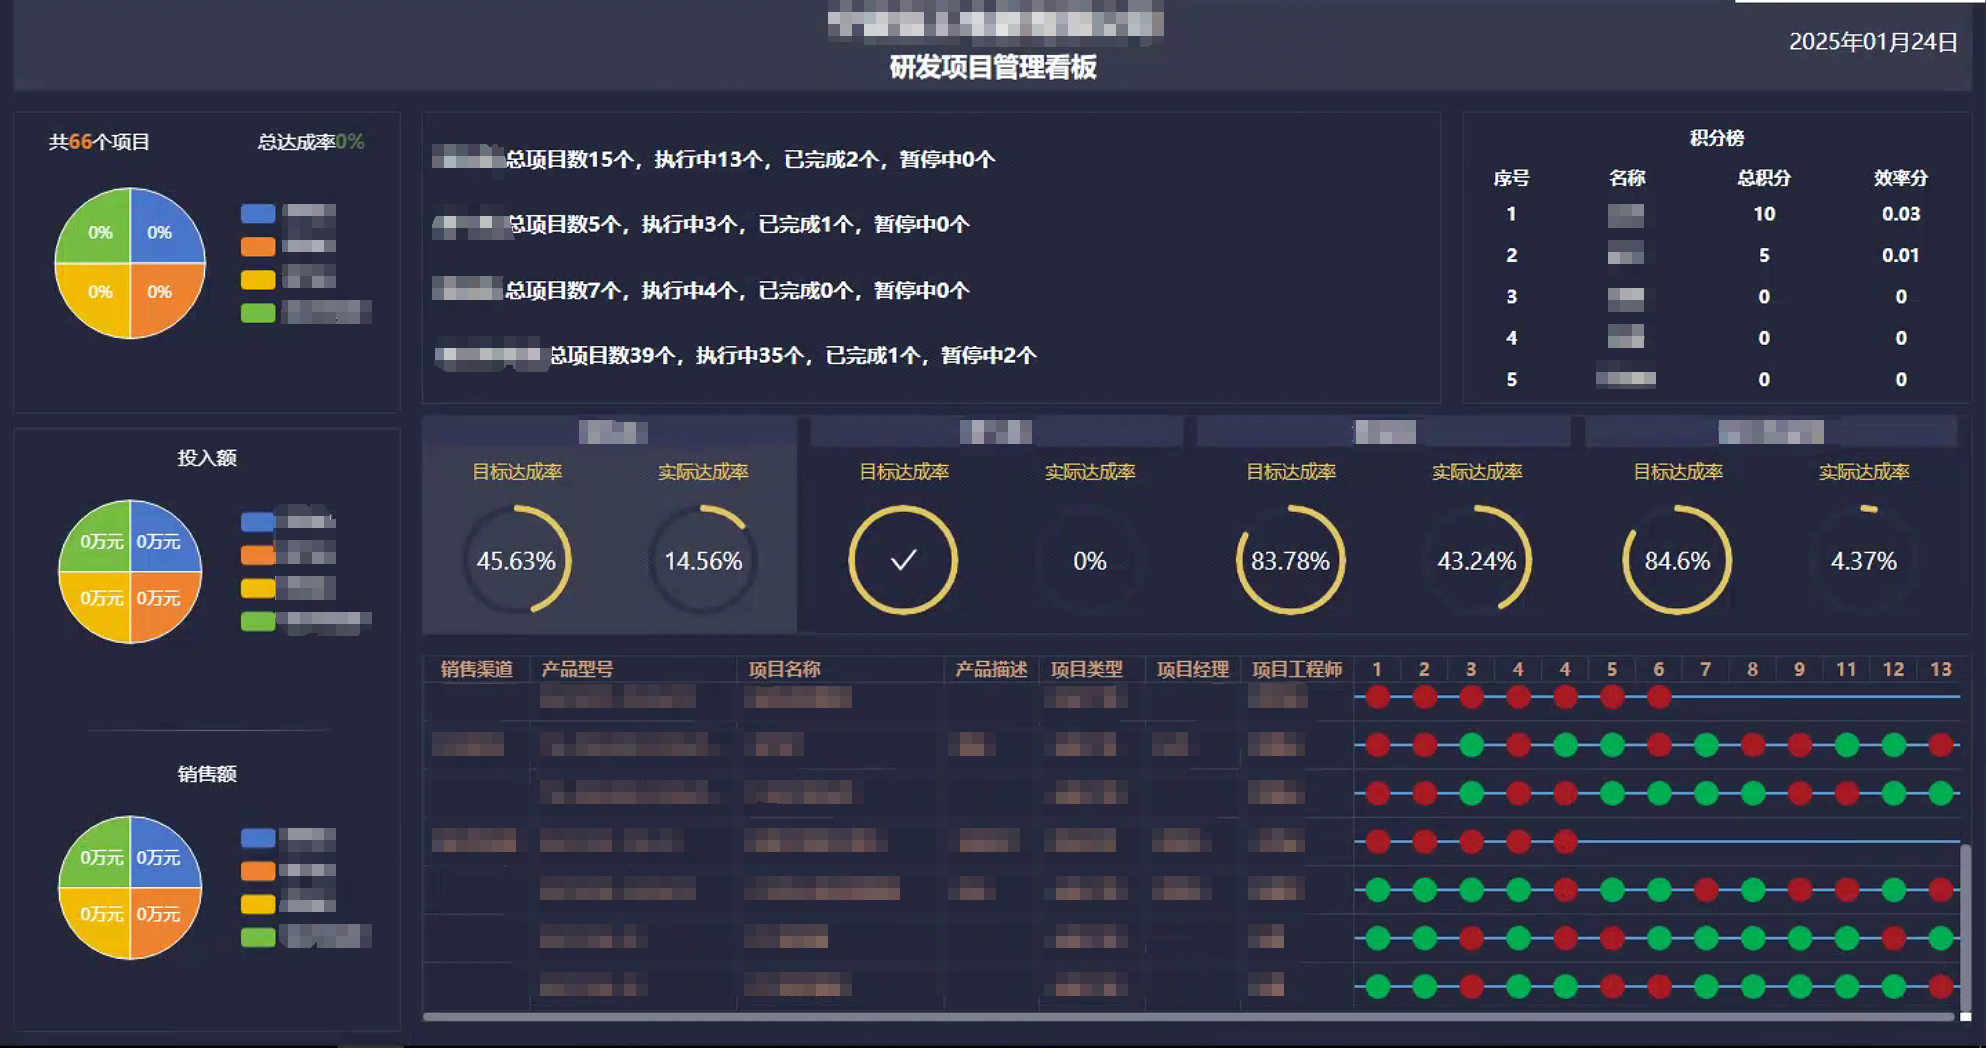Viewport: 1986px width, 1048px height.
Task: Toggle the orange legend item in the 投入额 chart
Action: pyautogui.click(x=258, y=555)
